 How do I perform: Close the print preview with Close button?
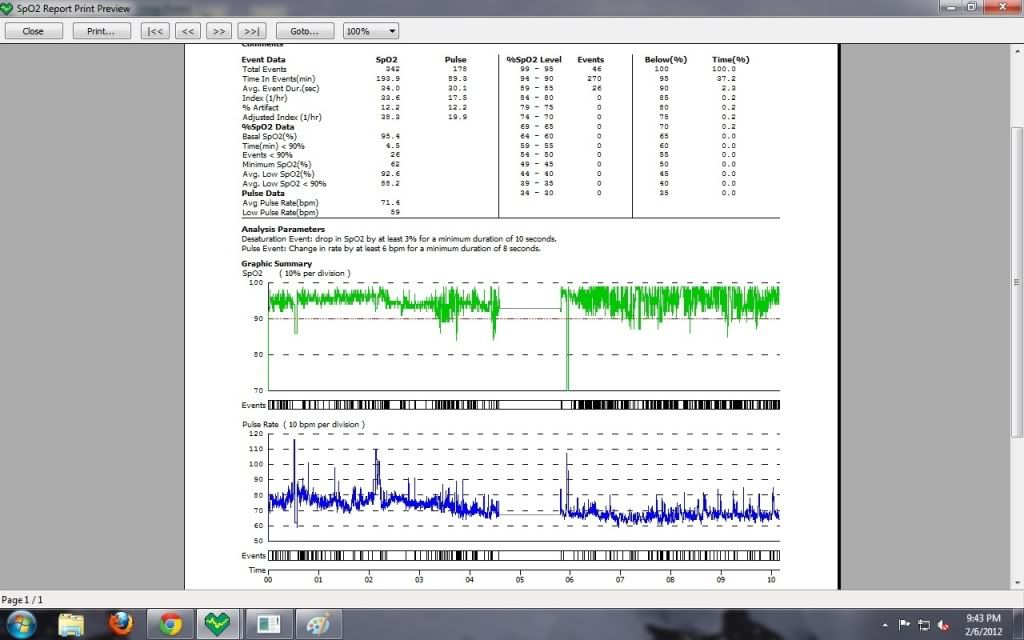33,31
